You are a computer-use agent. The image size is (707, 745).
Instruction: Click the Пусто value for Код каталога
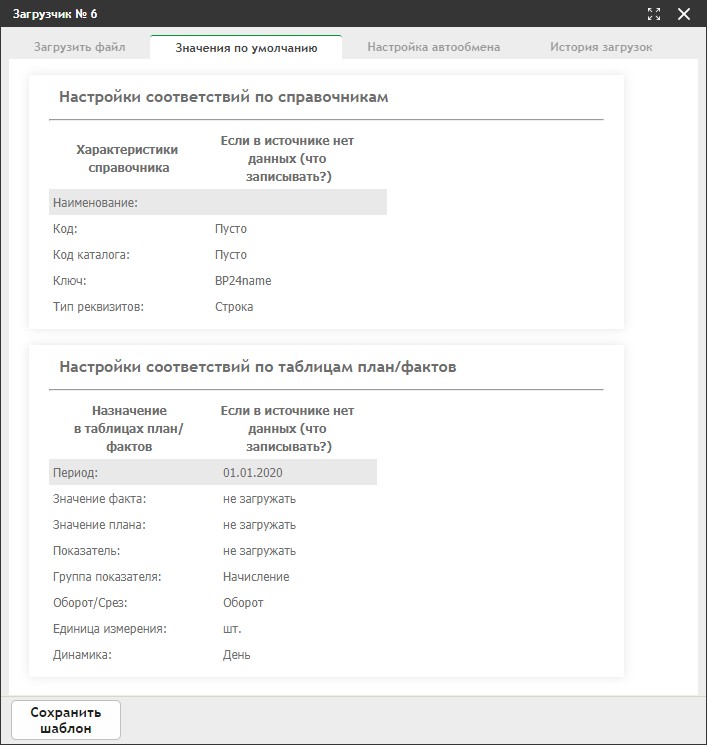click(231, 255)
